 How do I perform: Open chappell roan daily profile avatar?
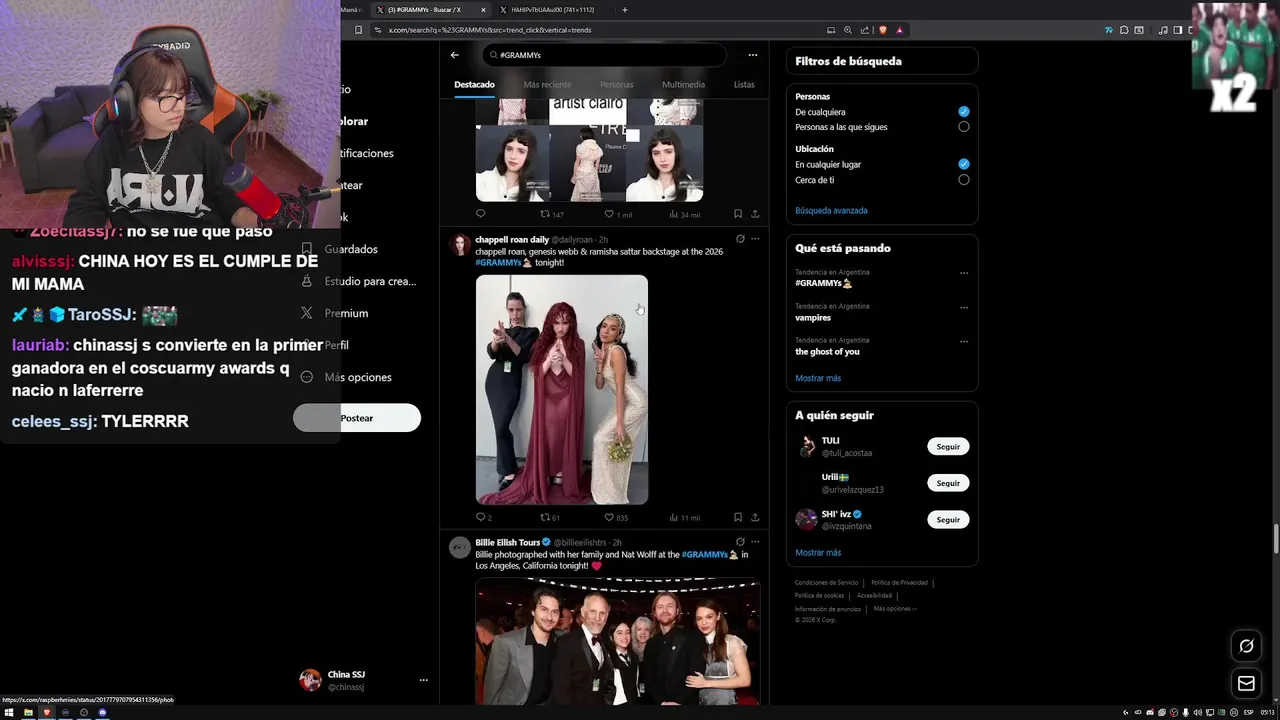(x=460, y=245)
